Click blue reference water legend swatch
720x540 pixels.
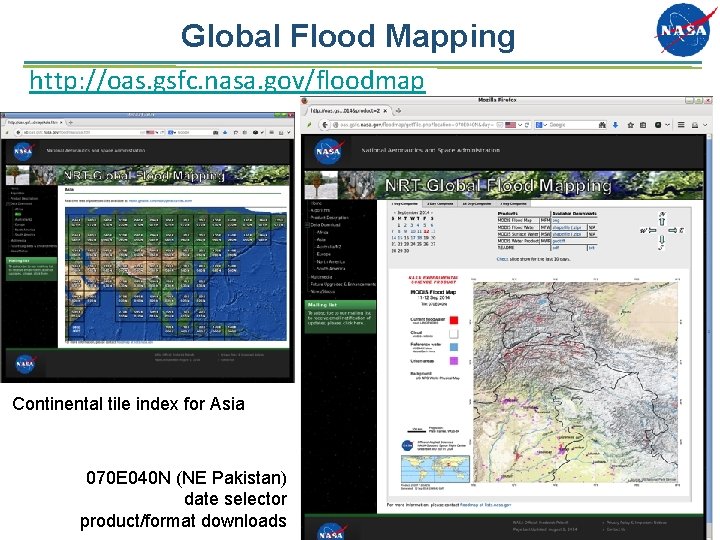[x=454, y=347]
